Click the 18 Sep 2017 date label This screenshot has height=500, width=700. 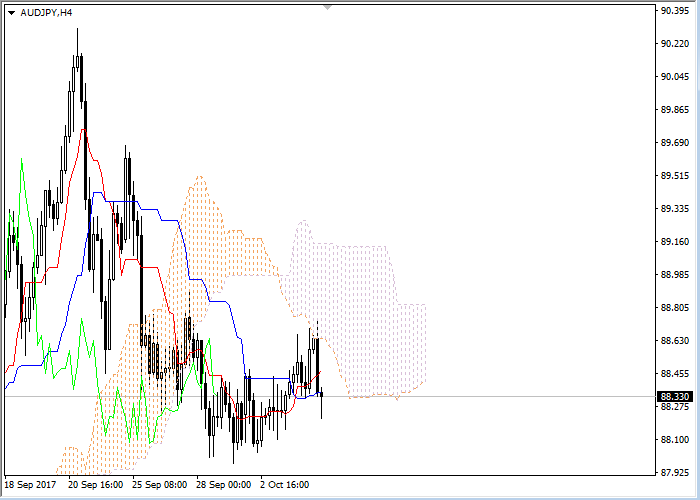coord(30,485)
